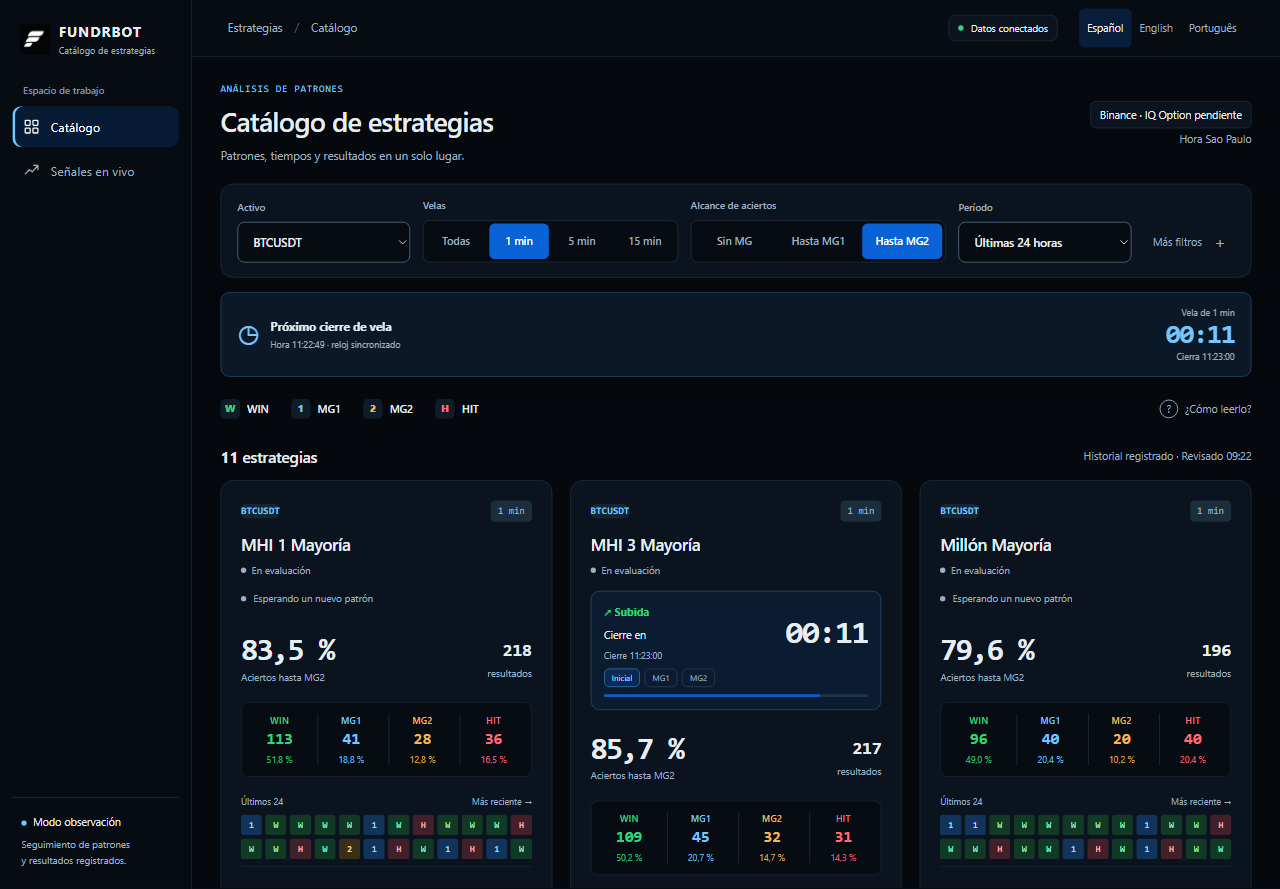Click 79,6 % value in Millón Mayoría

click(x=988, y=650)
